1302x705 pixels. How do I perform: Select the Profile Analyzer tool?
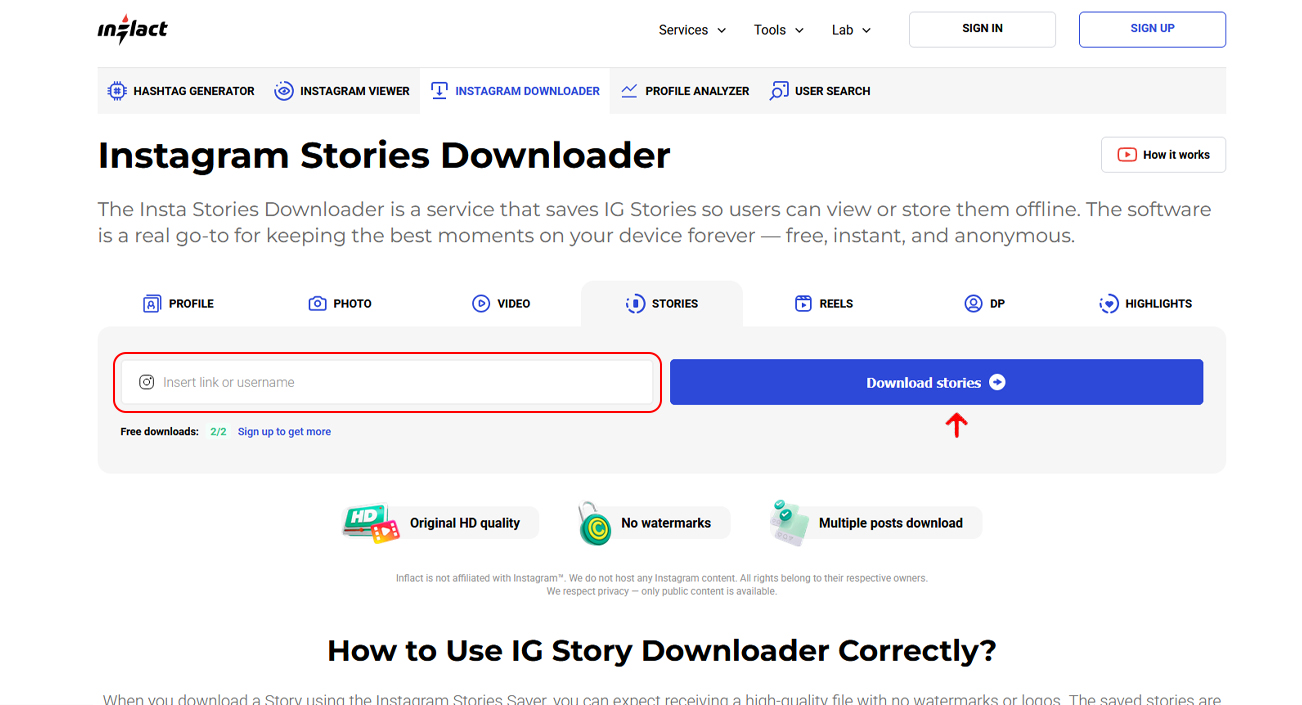tap(685, 91)
